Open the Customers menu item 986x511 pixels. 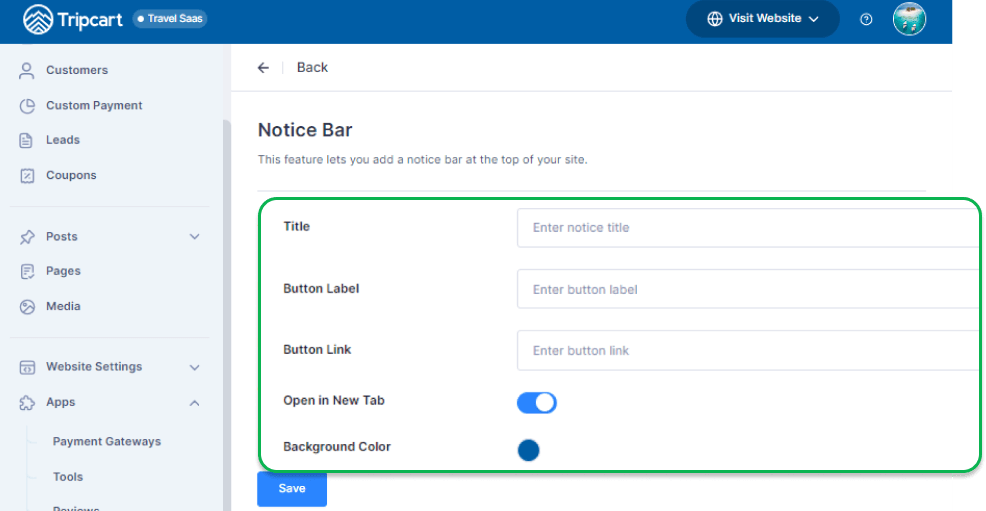[77, 70]
